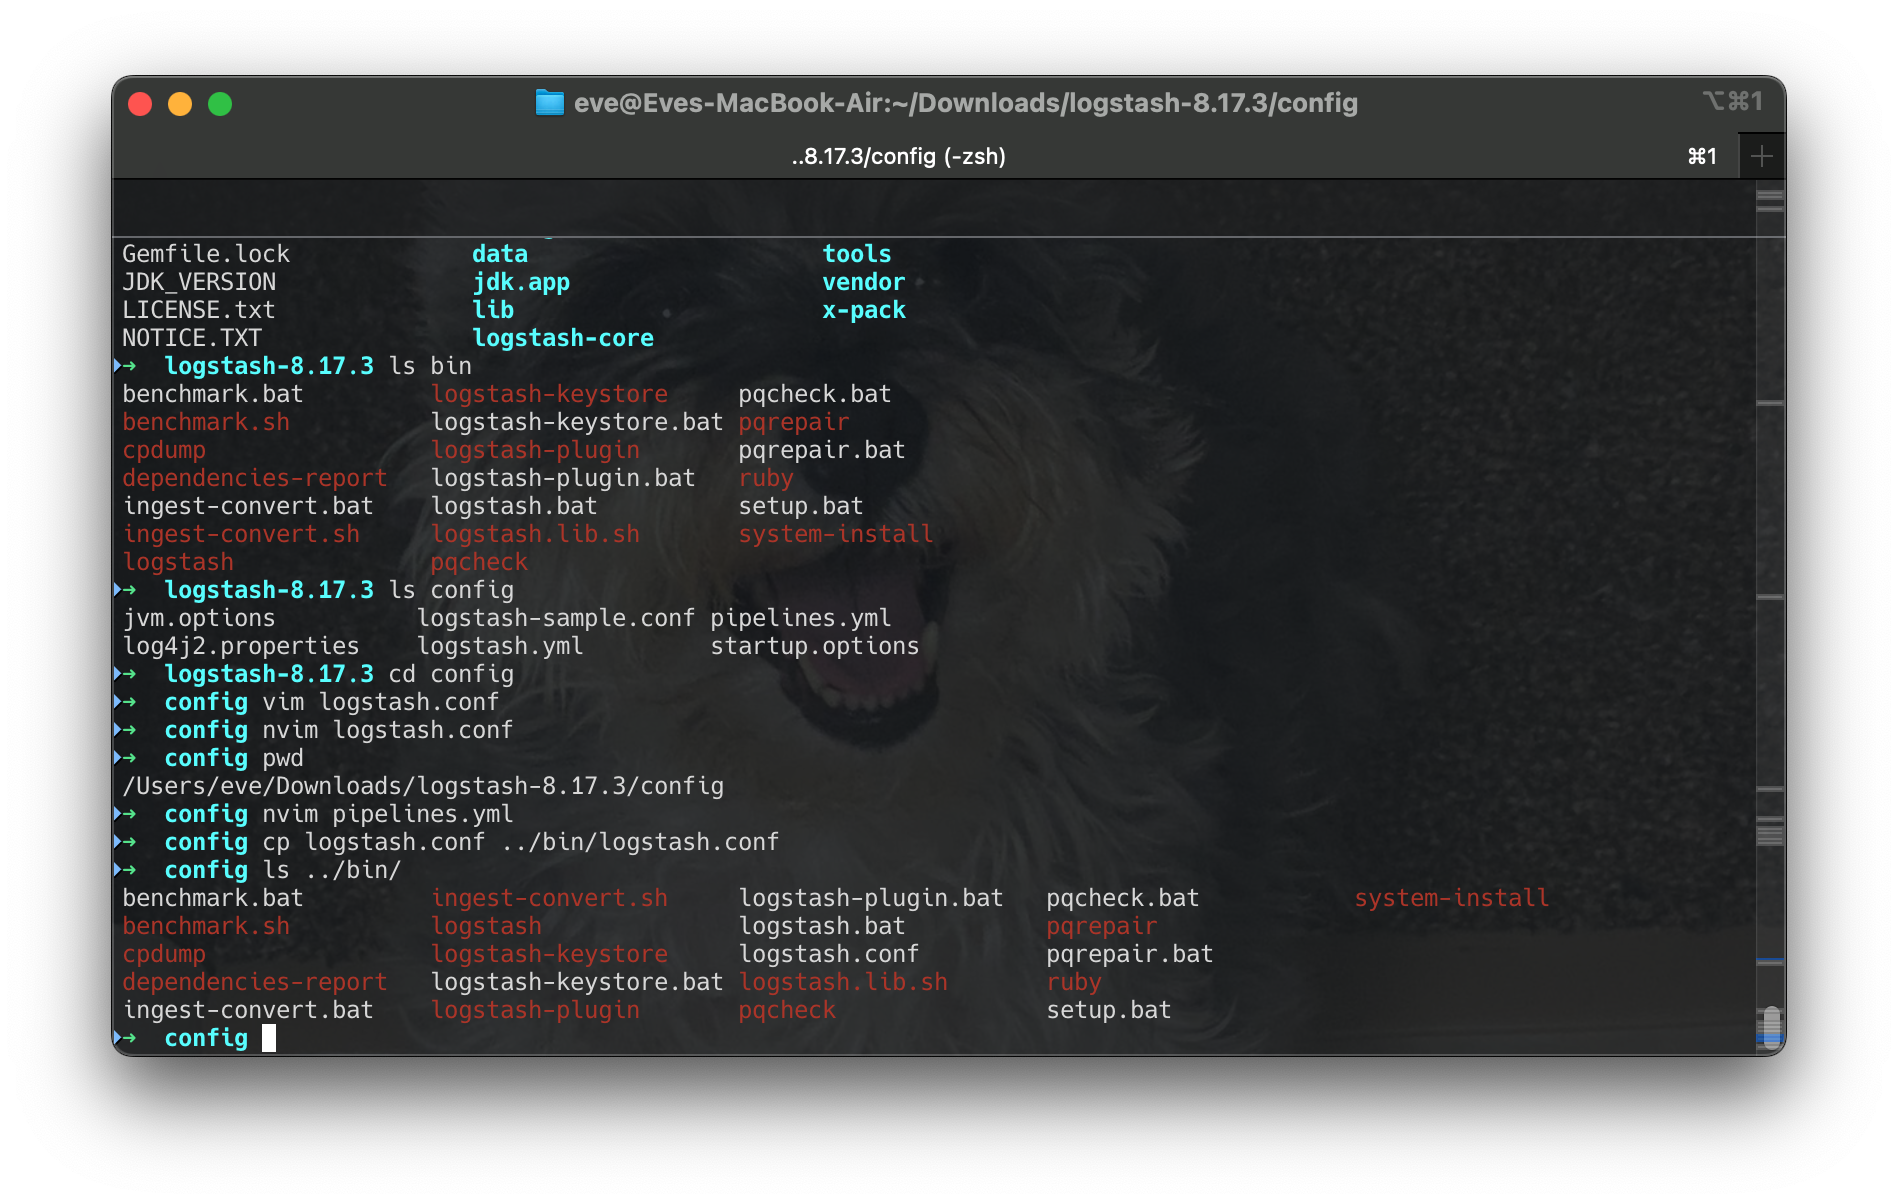Select the system-install entry in bin output
The width and height of the screenshot is (1898, 1204).
[836, 533]
